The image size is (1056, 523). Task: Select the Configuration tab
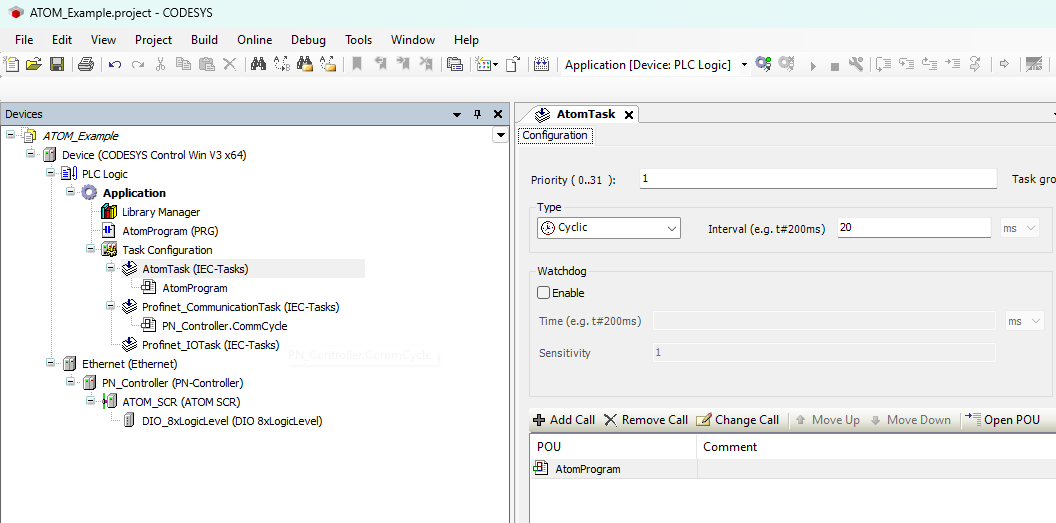555,135
